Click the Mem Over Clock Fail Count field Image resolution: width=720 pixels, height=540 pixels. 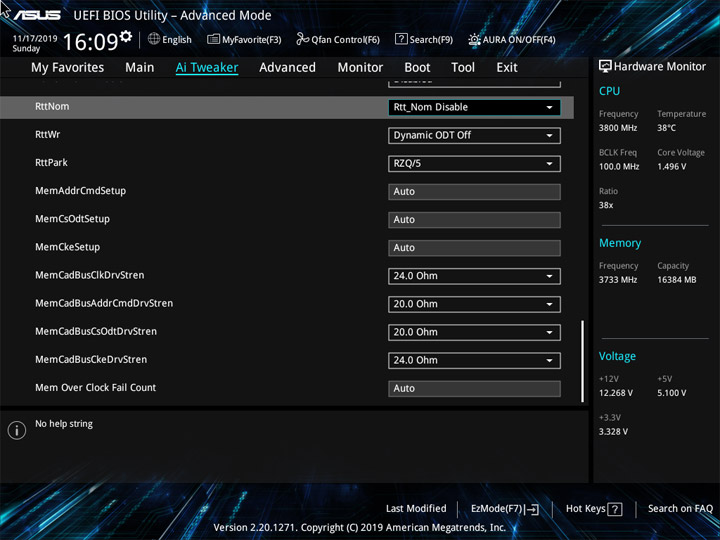point(474,388)
